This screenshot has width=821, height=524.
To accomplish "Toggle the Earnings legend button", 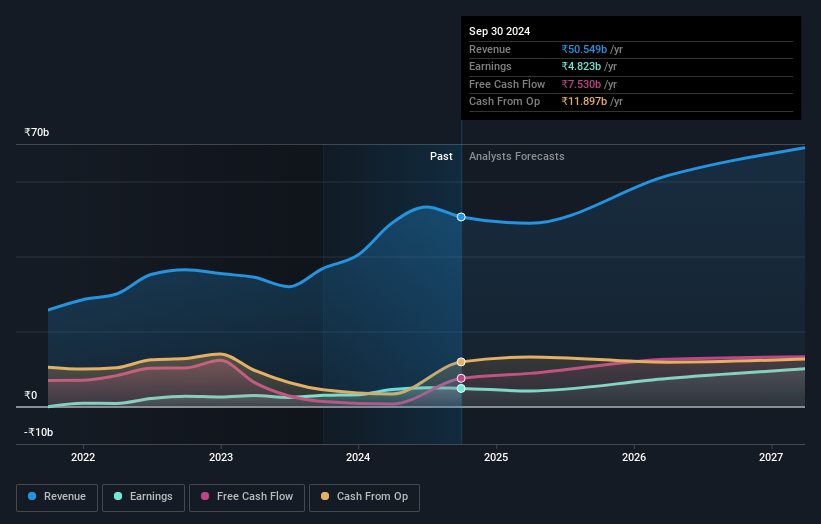I will (143, 497).
